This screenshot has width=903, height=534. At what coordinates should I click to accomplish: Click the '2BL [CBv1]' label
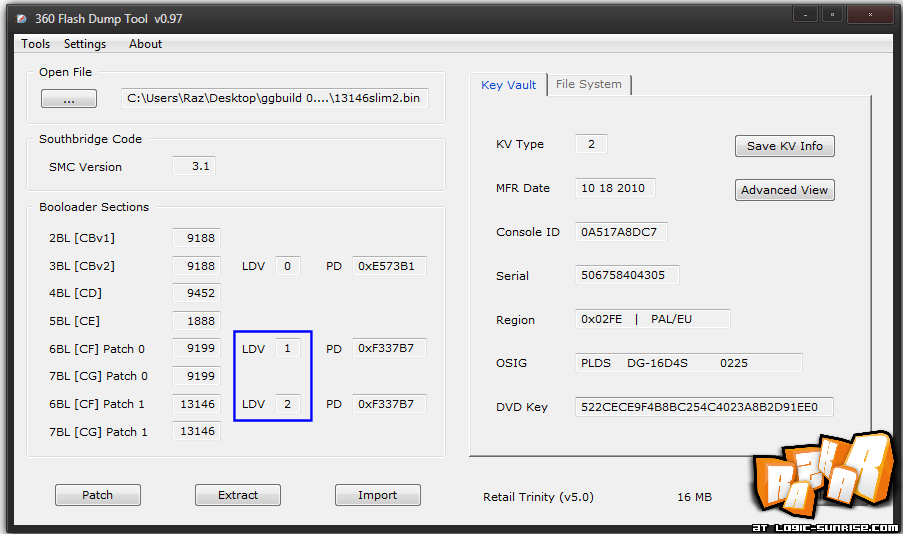point(82,238)
